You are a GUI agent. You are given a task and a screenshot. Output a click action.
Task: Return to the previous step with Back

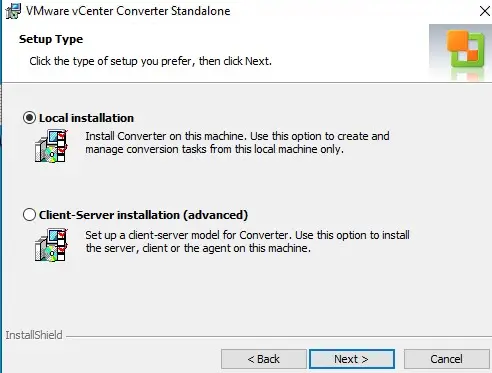[264, 359]
